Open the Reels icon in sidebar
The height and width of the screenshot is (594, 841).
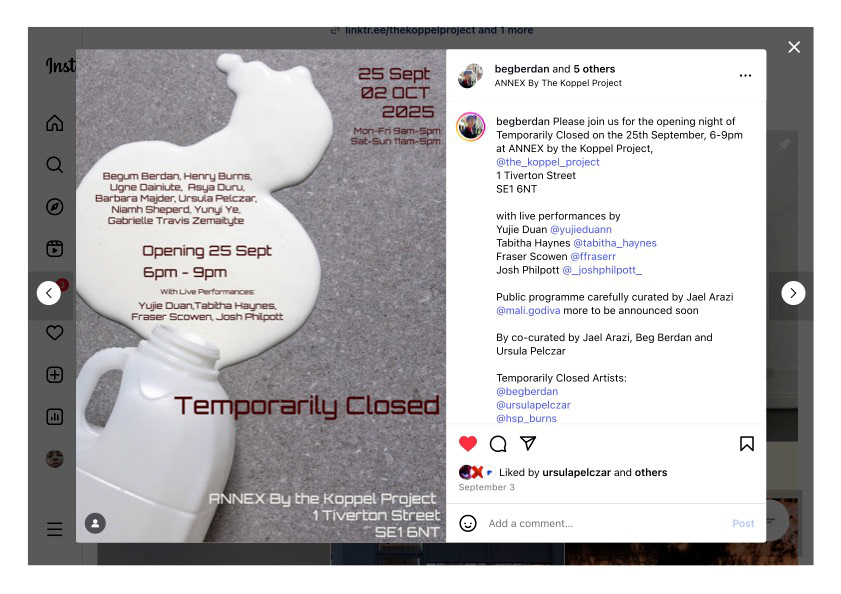[55, 248]
